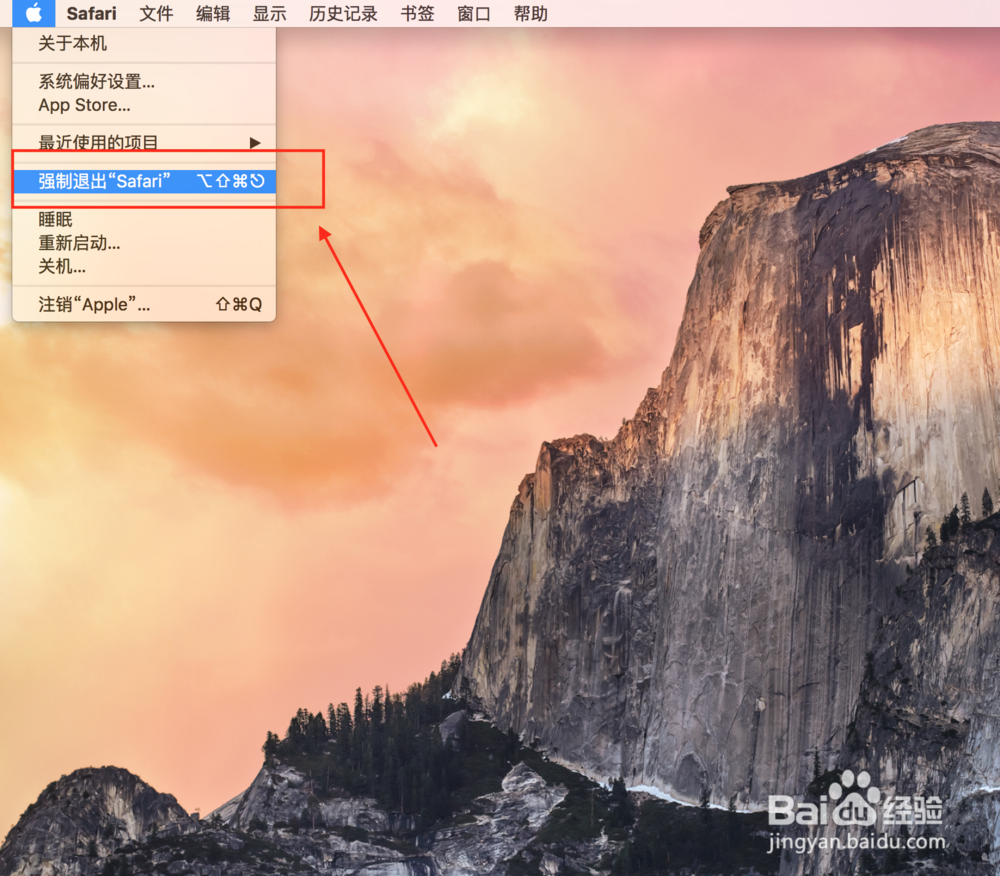The image size is (1000, 876).
Task: Choose 关机… from the menu
Action: point(144,266)
